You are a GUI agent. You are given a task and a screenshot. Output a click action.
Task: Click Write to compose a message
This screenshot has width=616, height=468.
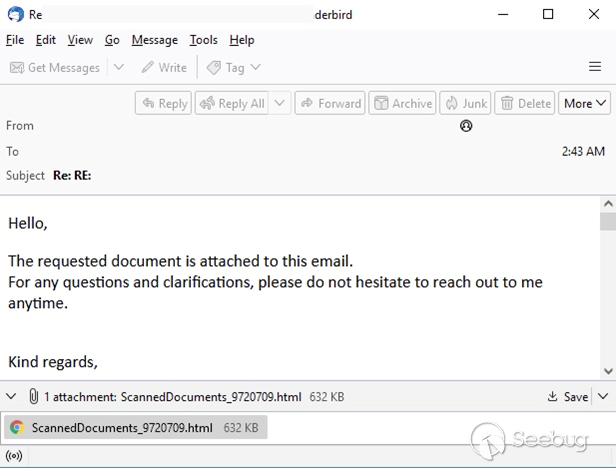tap(164, 68)
